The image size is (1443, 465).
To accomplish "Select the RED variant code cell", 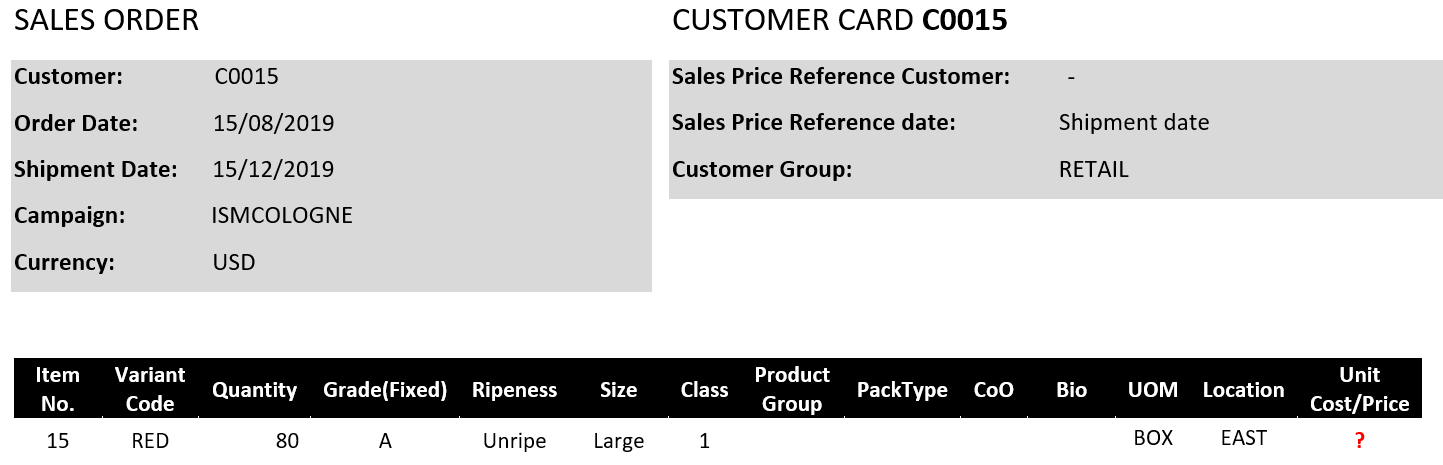I will tap(150, 441).
